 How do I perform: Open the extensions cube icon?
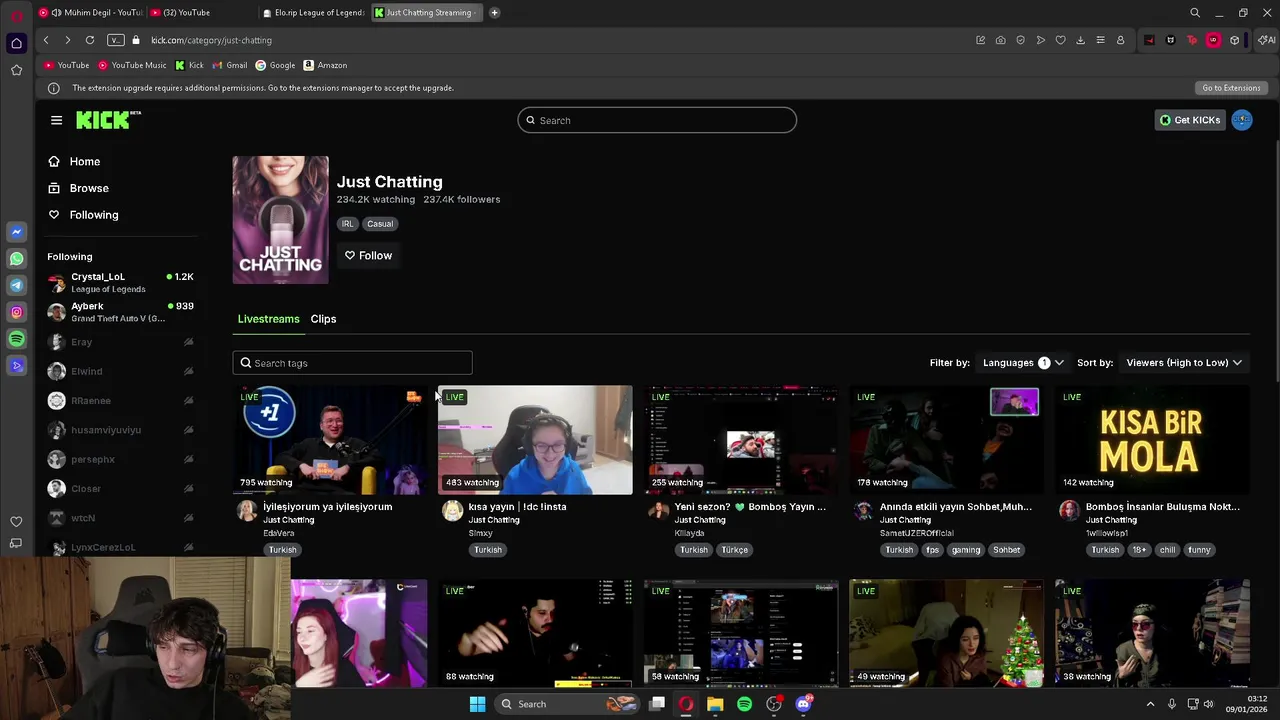(1235, 40)
